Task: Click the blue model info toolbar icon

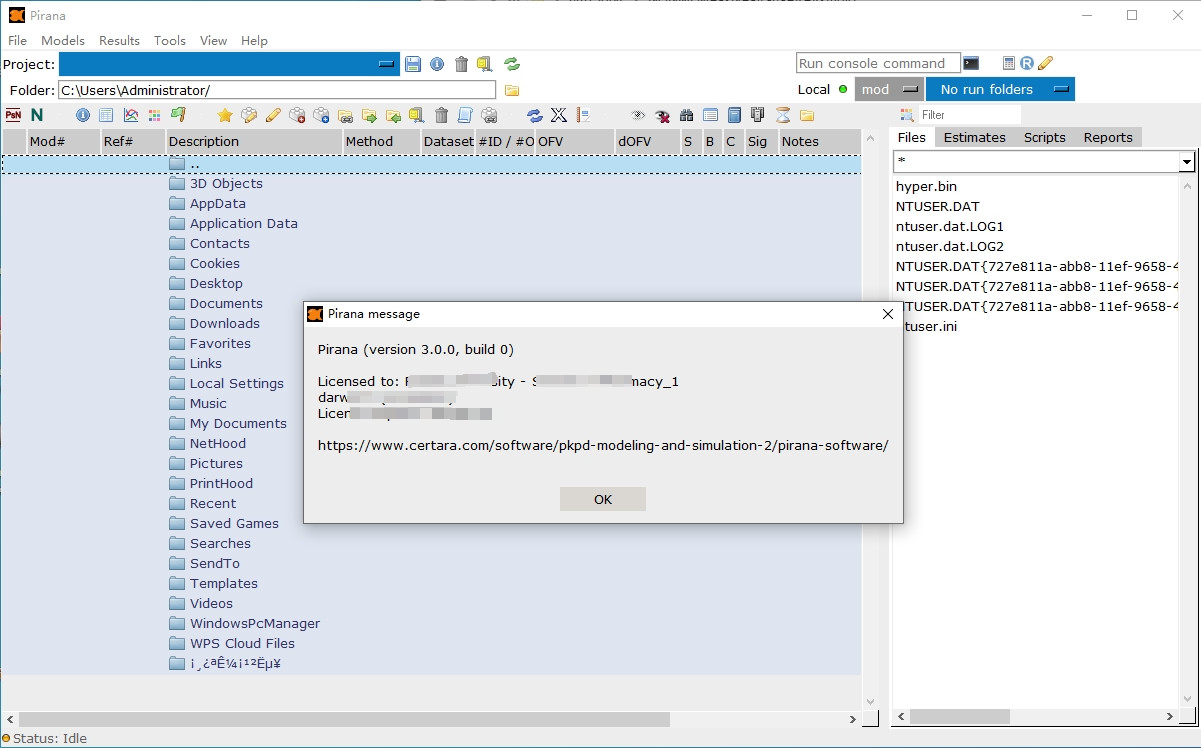Action: pos(83,115)
